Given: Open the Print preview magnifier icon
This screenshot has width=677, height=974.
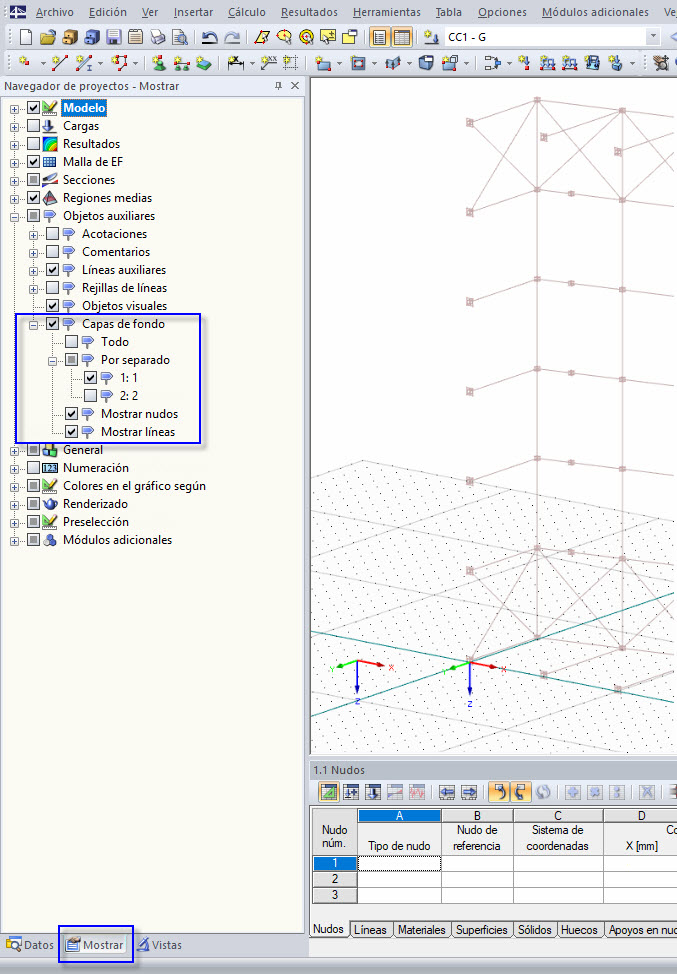Looking at the screenshot, I should 179,37.
